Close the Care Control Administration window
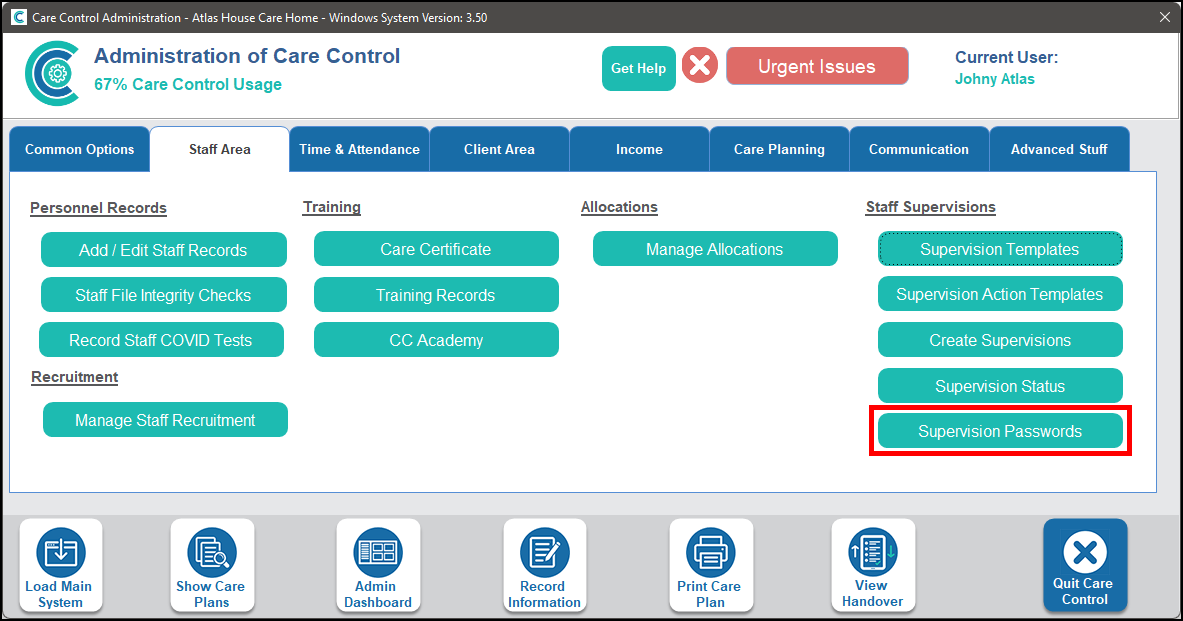 tap(1164, 17)
